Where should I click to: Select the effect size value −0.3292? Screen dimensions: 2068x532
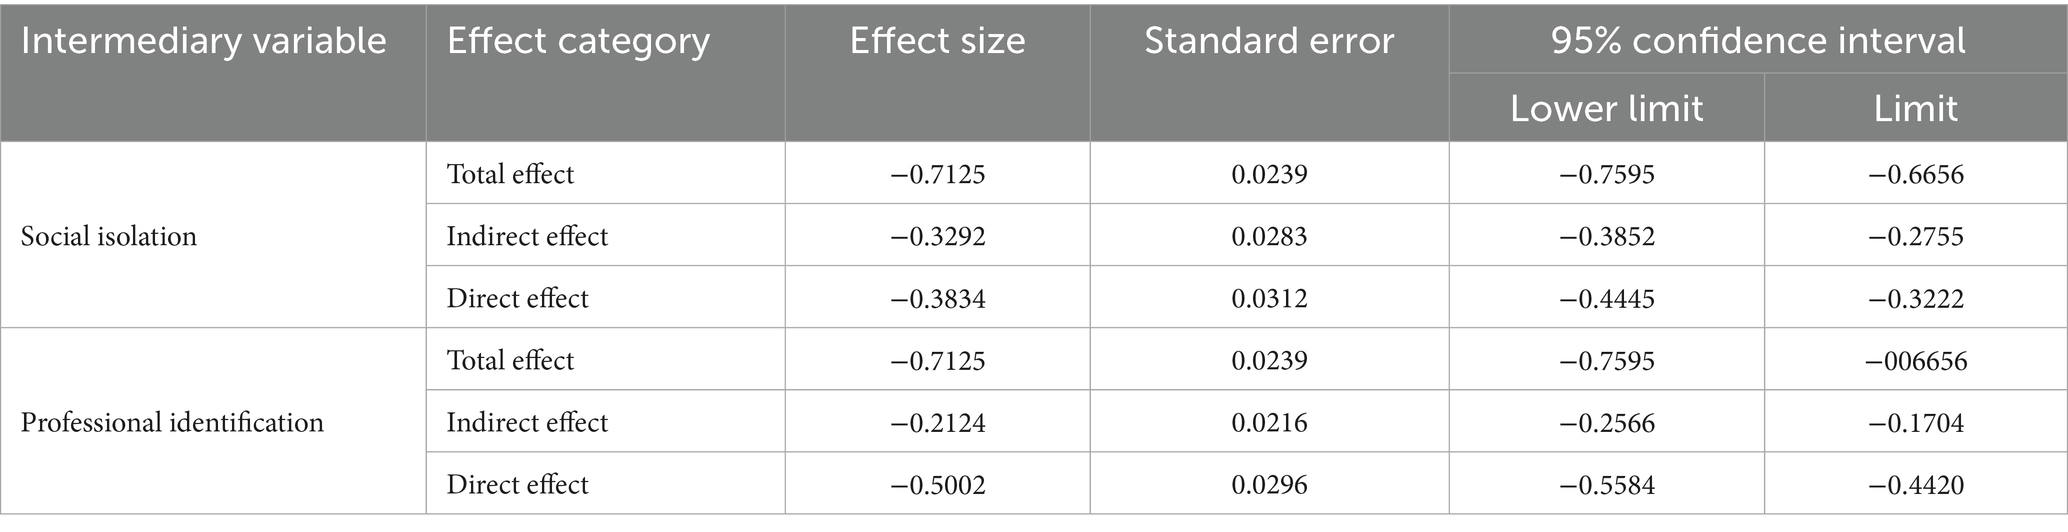(937, 236)
